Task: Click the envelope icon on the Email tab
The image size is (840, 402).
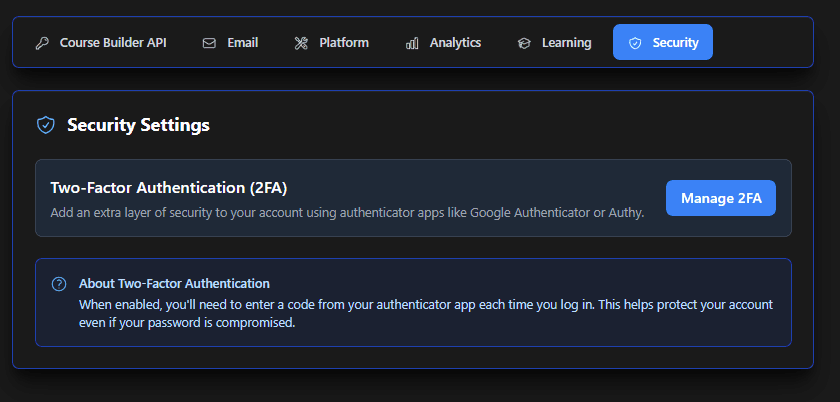Action: click(x=209, y=43)
